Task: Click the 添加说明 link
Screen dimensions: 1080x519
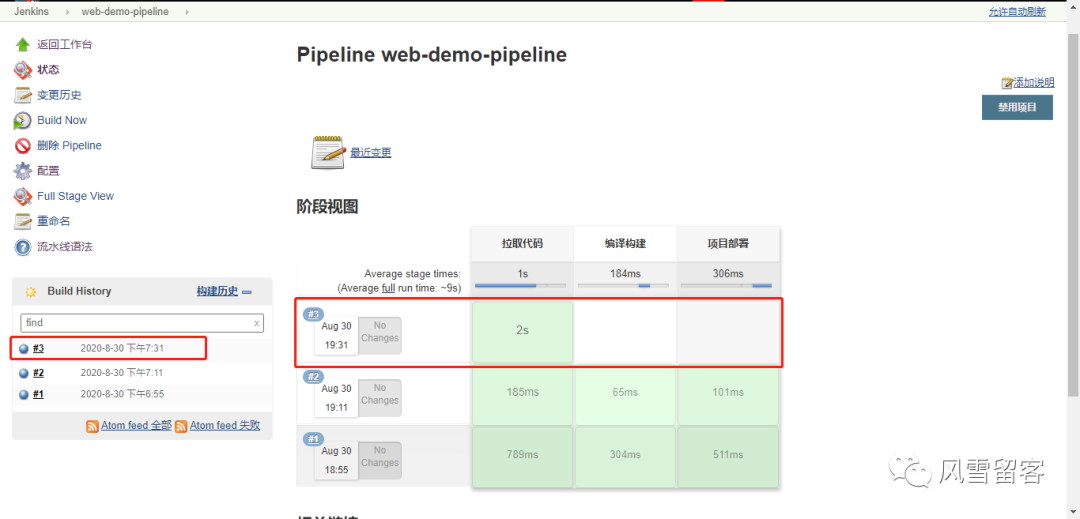Action: (1034, 83)
